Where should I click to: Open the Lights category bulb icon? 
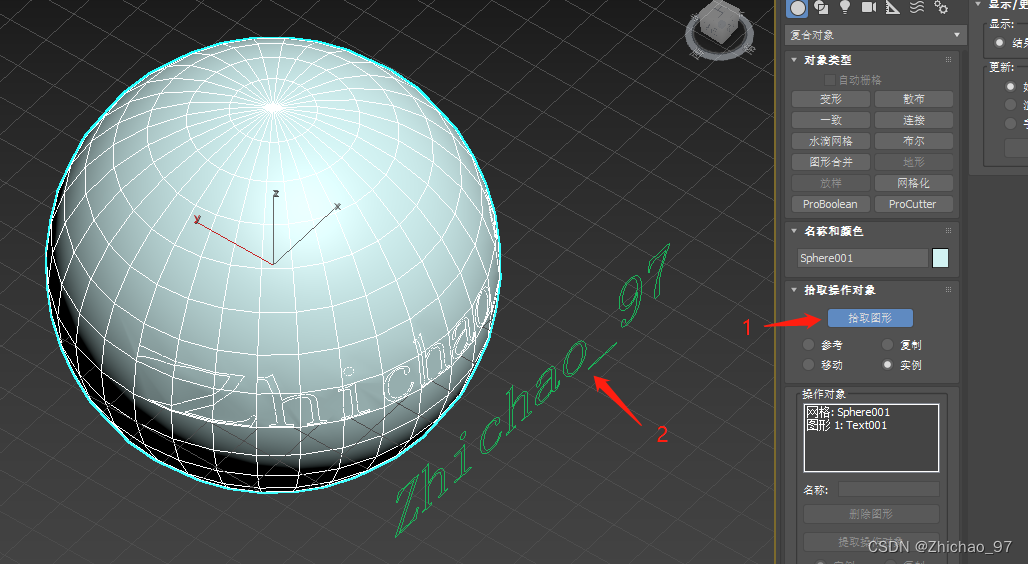pyautogui.click(x=845, y=7)
